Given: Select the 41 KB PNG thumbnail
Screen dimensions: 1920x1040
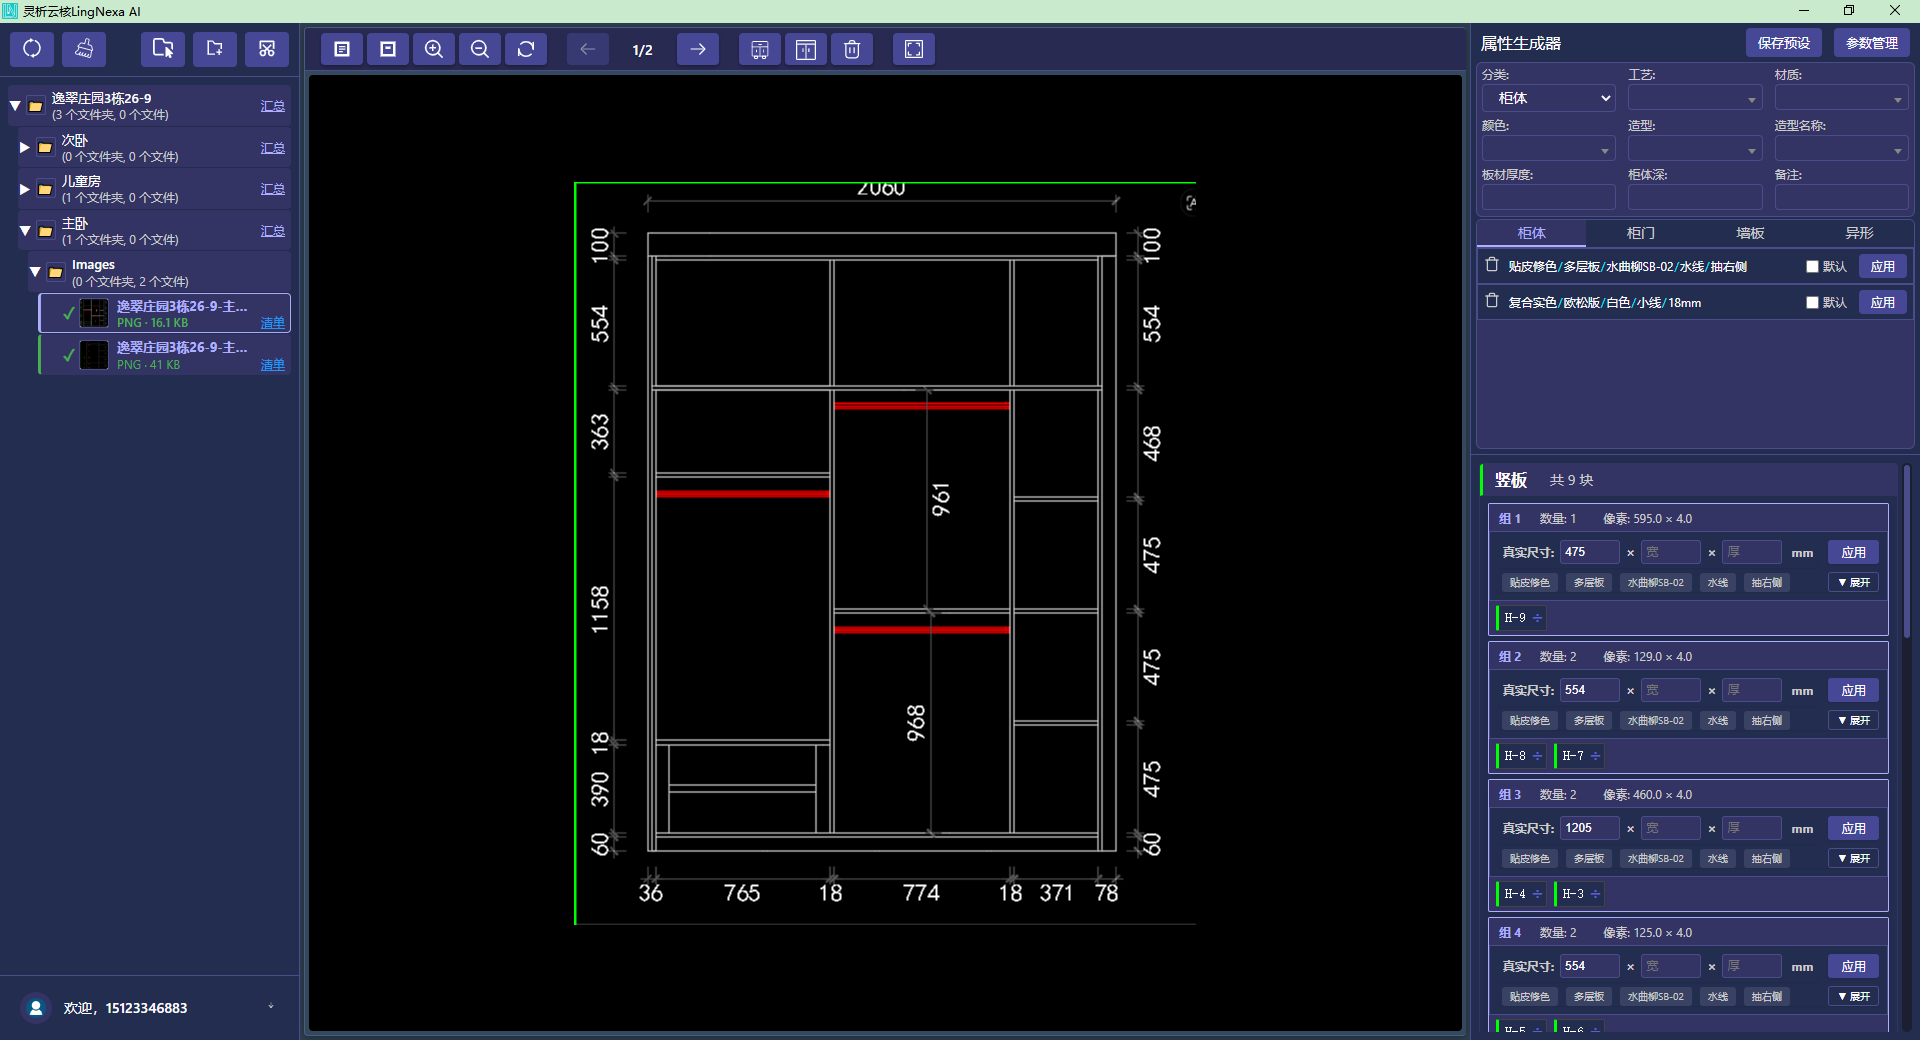Looking at the screenshot, I should pyautogui.click(x=94, y=355).
